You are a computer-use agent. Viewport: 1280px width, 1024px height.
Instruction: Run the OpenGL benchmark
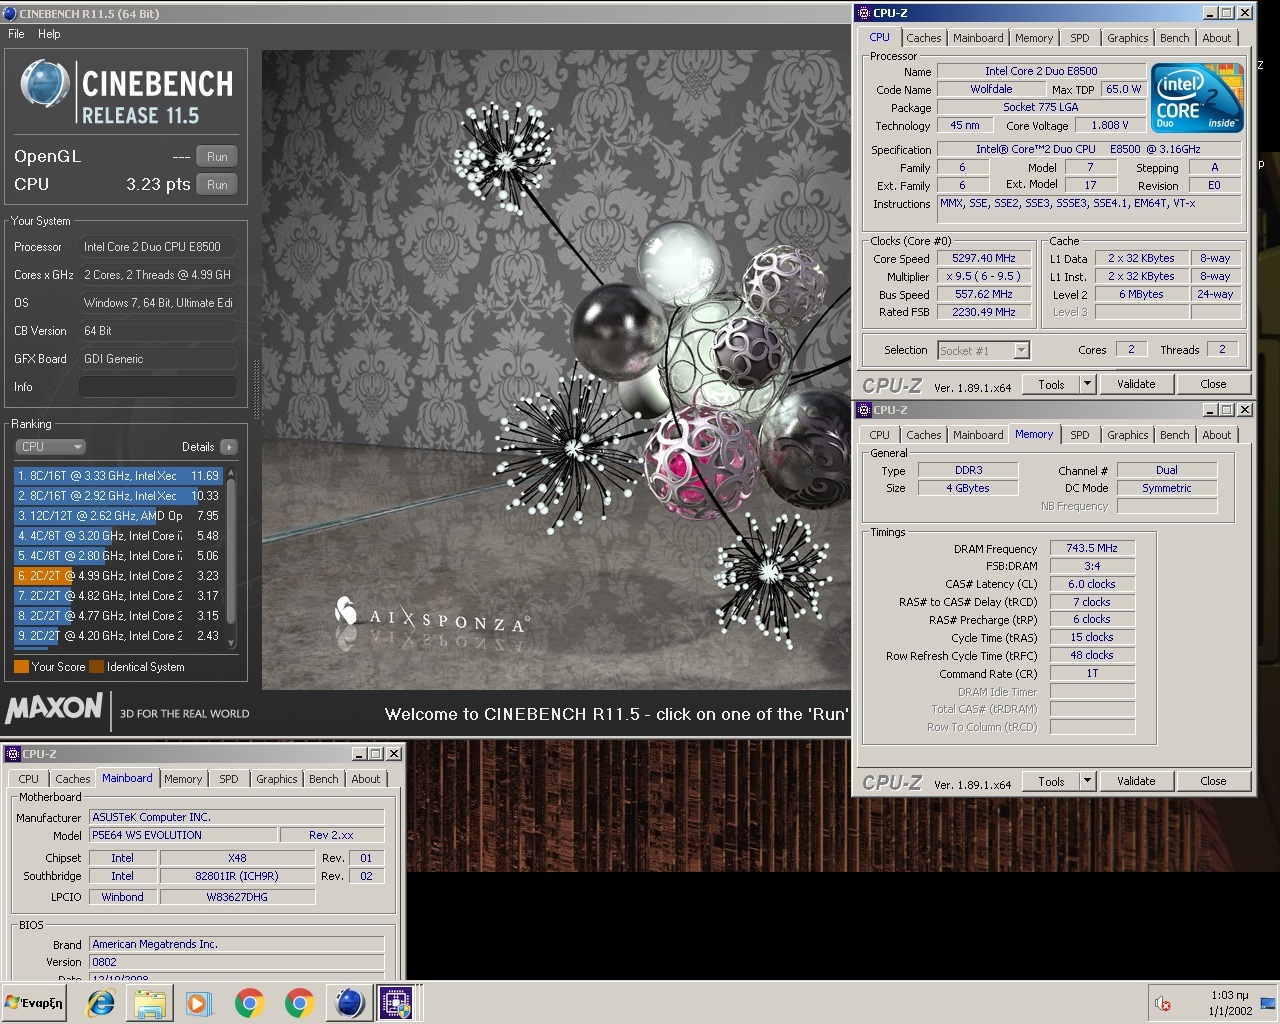click(x=217, y=157)
